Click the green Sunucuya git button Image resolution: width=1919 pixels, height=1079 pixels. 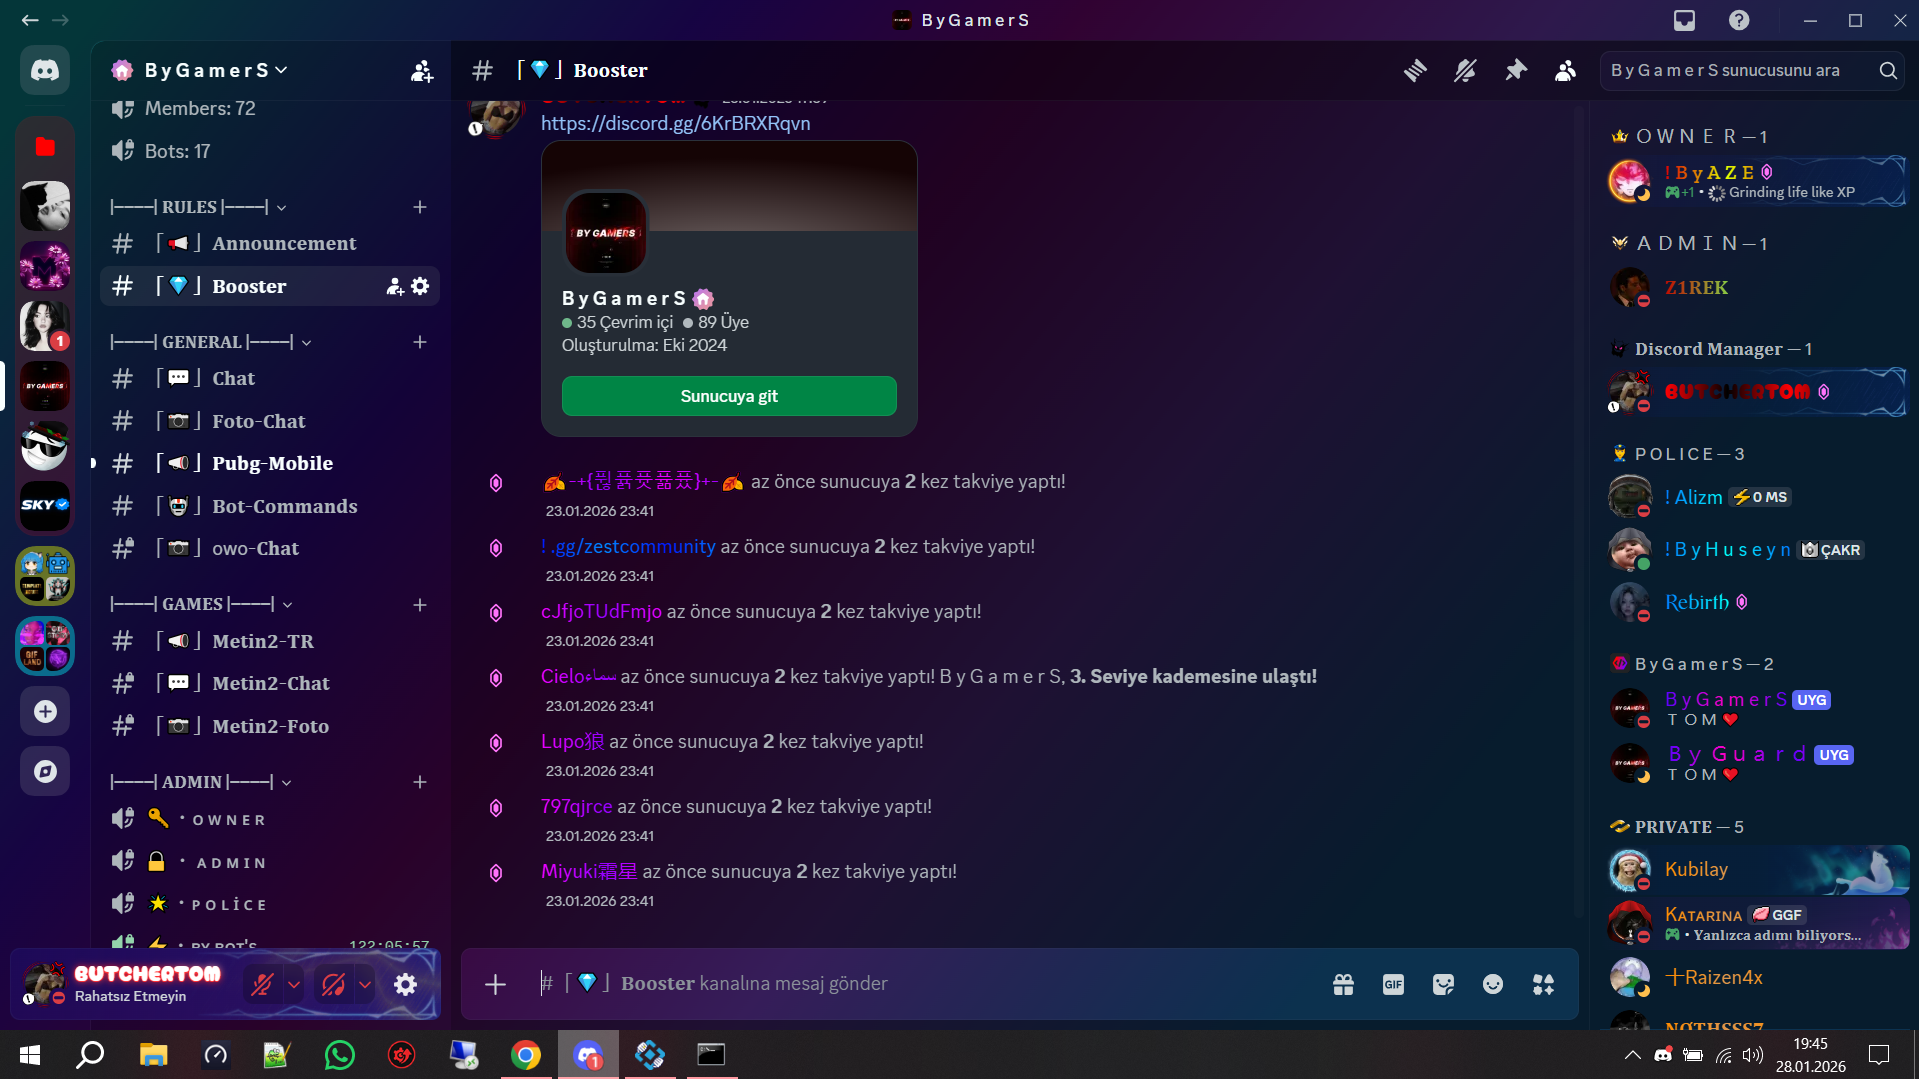pyautogui.click(x=729, y=396)
